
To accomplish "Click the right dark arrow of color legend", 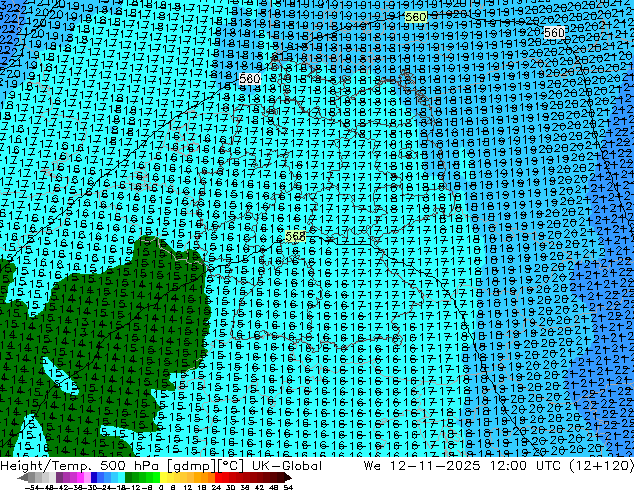I will [288, 478].
